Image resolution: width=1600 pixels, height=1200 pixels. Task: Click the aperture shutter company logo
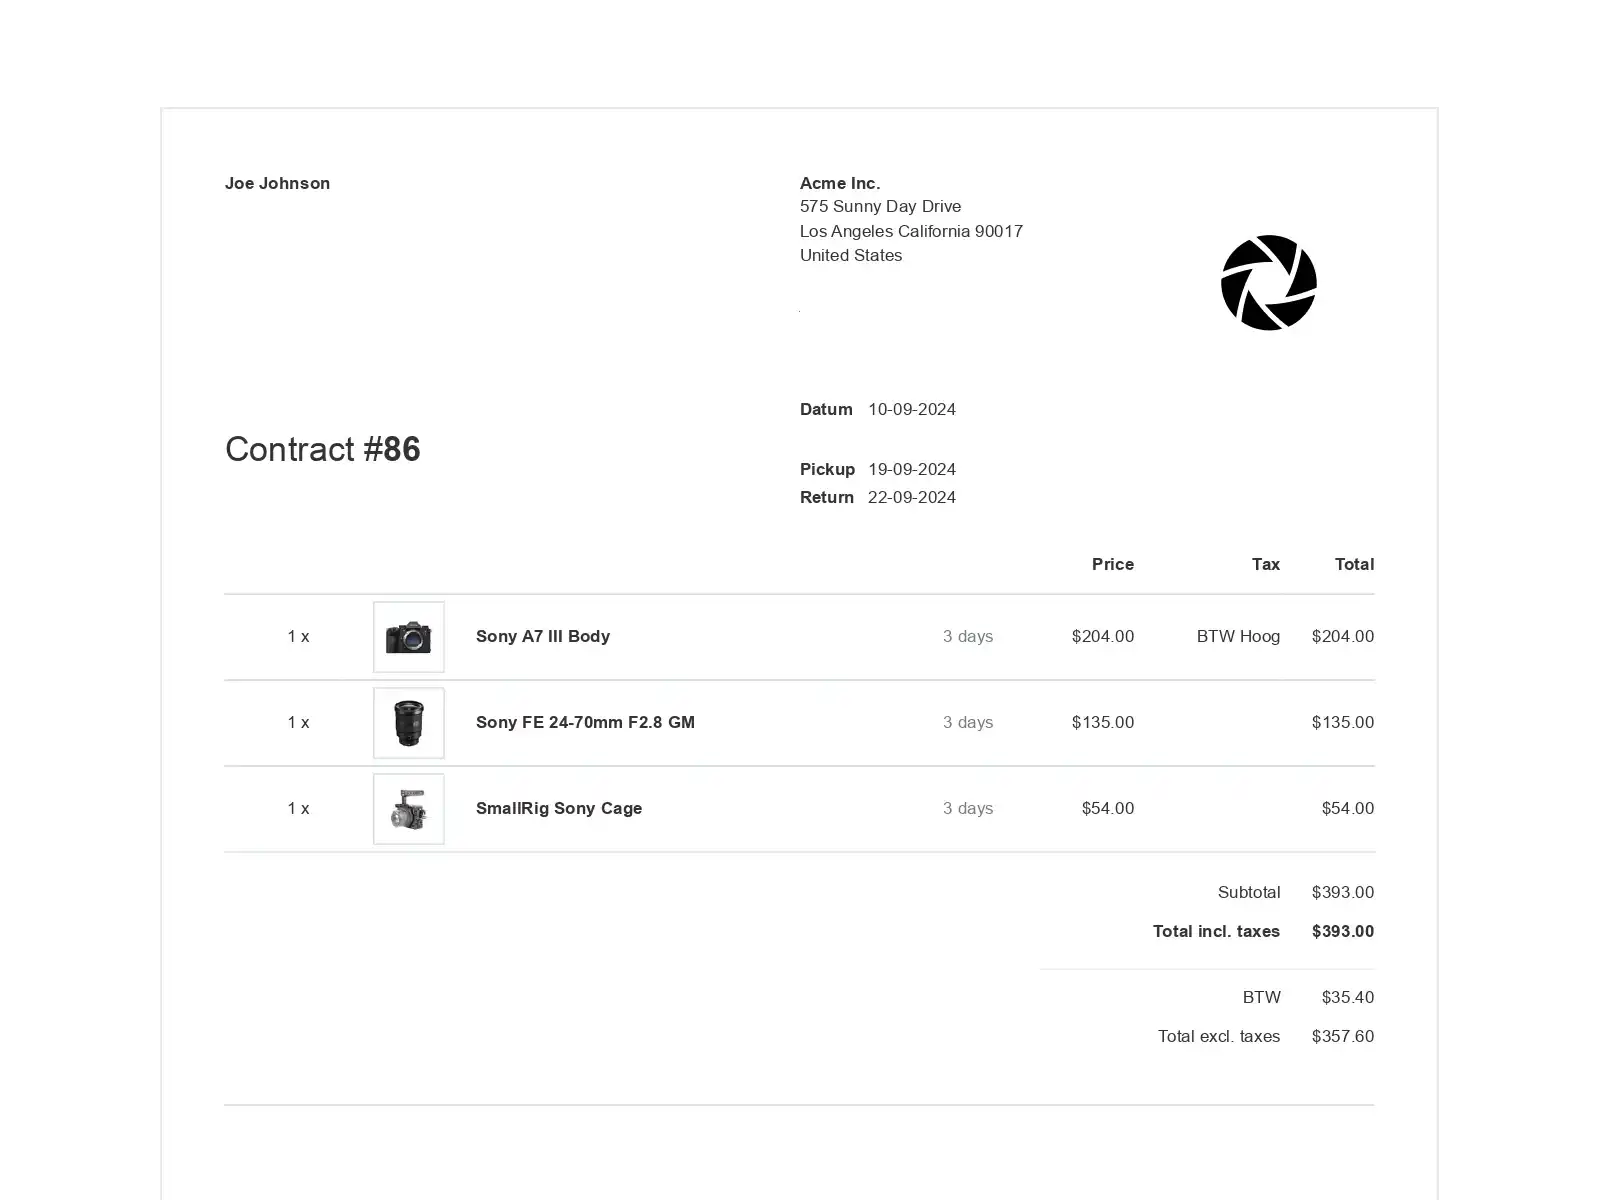point(1268,283)
